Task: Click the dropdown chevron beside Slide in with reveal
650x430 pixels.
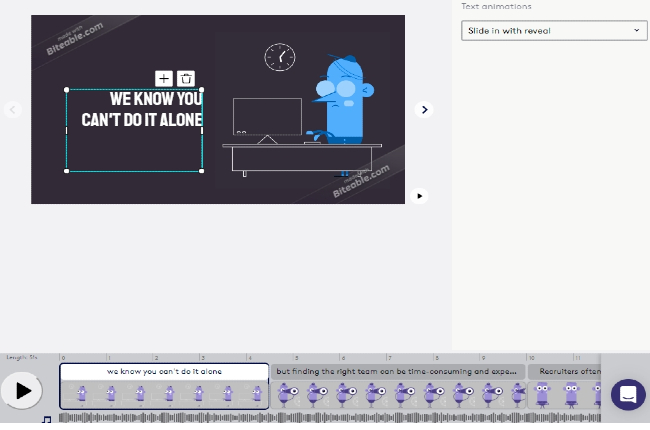Action: coord(638,31)
